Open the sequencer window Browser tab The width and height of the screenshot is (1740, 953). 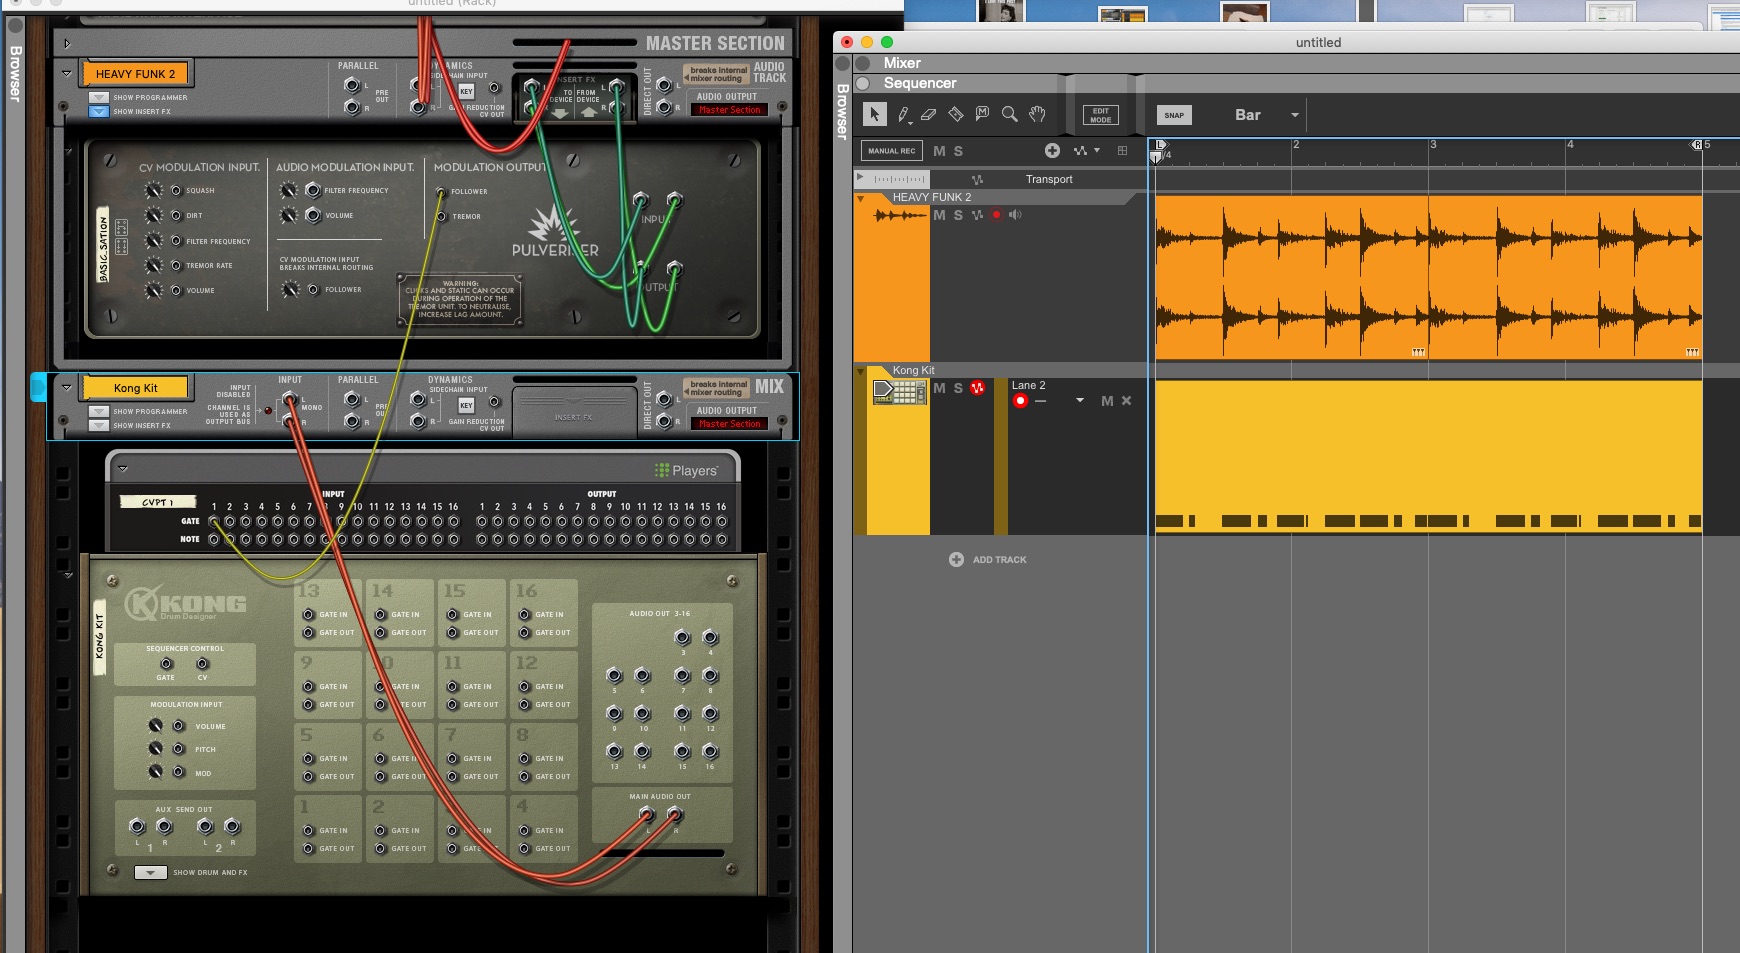pos(843,111)
